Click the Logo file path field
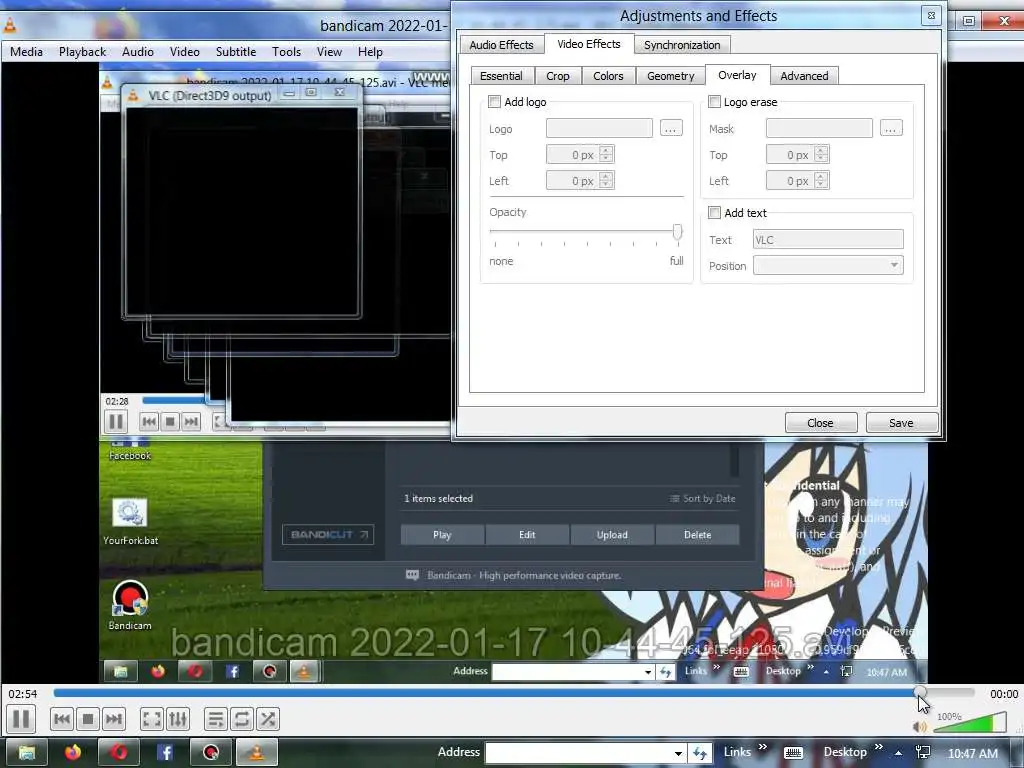 [599, 128]
